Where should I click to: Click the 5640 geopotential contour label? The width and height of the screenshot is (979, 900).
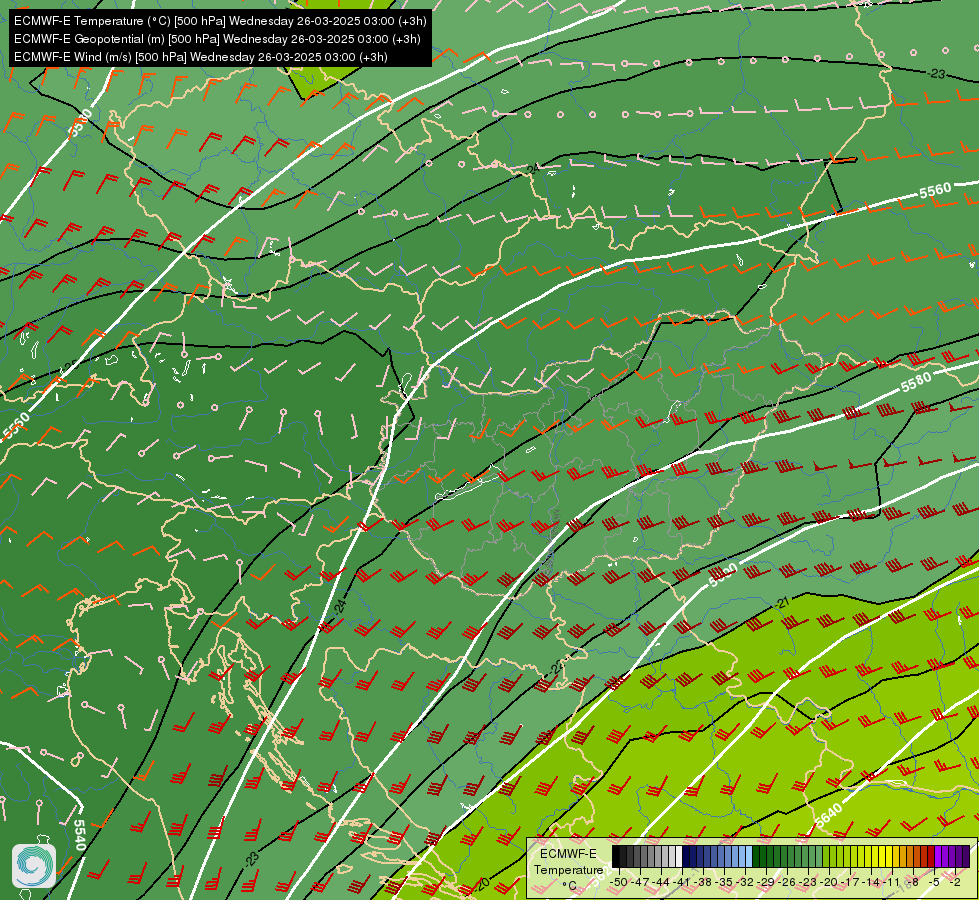point(829,816)
